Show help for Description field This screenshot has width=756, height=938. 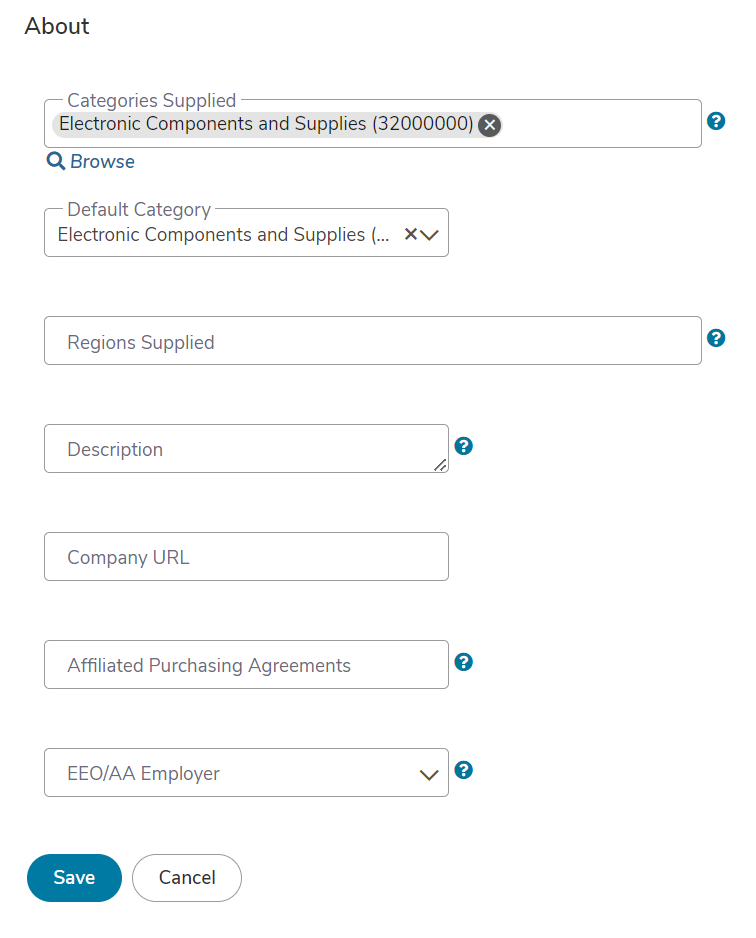(464, 446)
